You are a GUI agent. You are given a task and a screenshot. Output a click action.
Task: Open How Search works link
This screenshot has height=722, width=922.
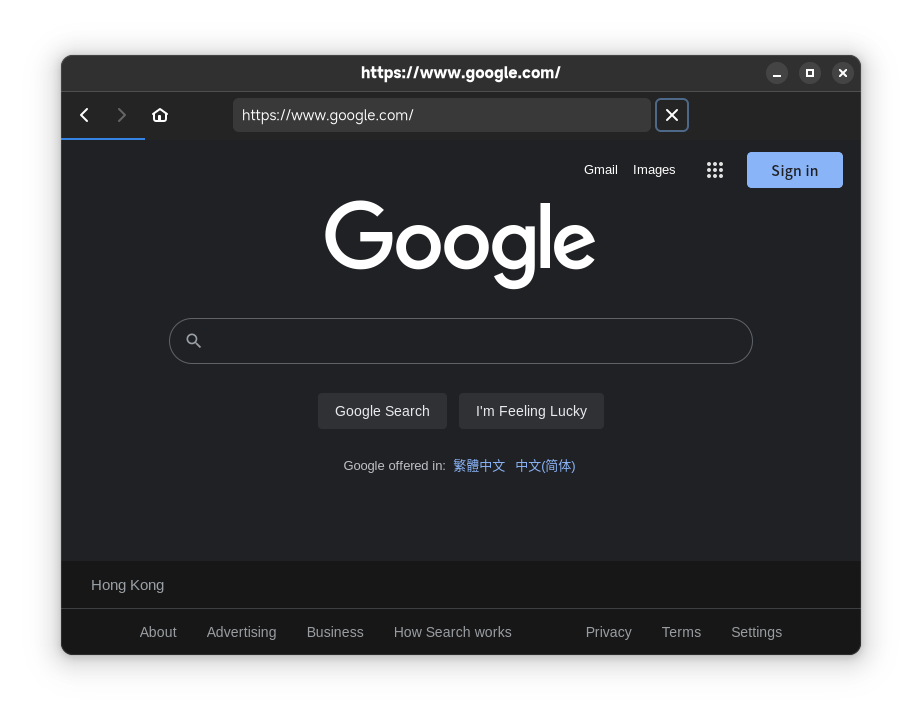tap(452, 632)
